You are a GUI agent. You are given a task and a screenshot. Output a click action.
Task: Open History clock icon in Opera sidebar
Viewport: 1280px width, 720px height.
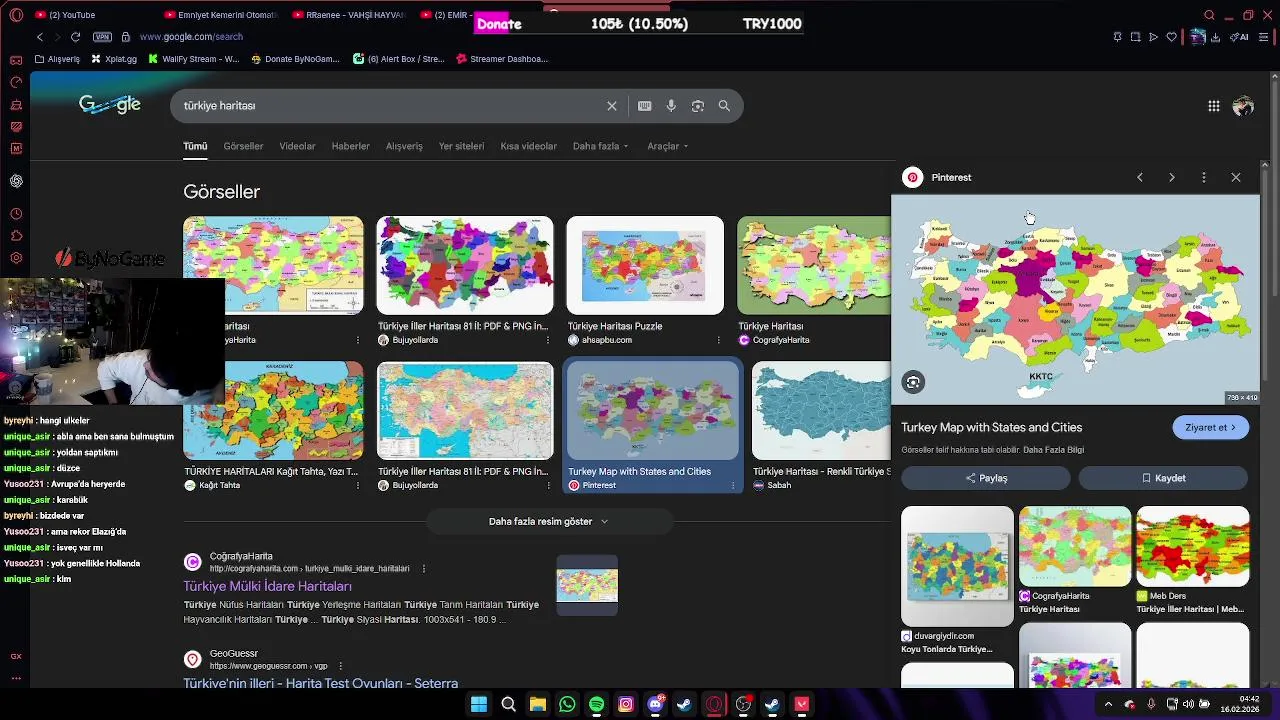click(x=16, y=214)
